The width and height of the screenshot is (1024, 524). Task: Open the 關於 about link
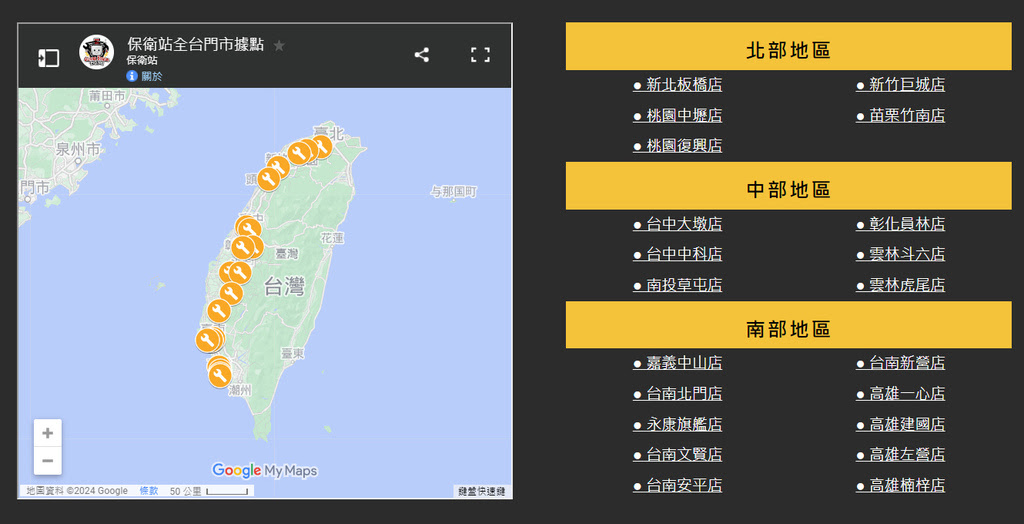(x=152, y=76)
